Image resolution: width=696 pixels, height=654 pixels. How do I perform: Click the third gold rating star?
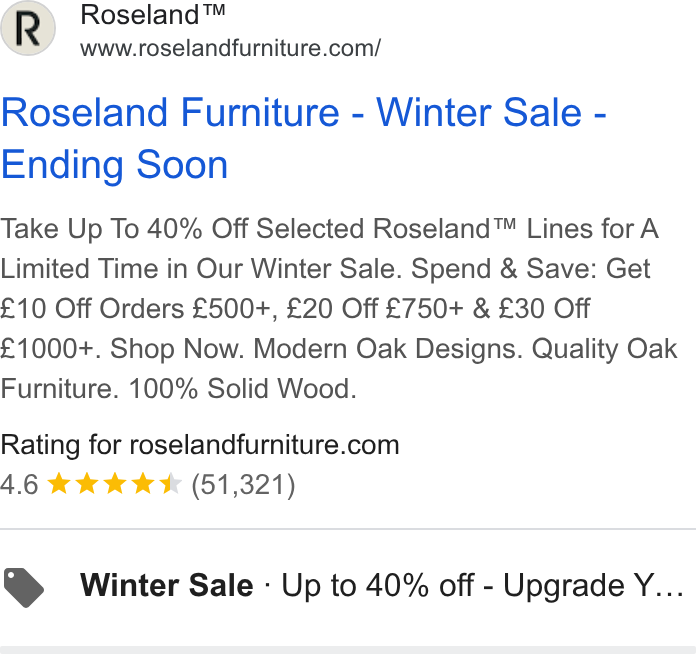click(x=115, y=484)
